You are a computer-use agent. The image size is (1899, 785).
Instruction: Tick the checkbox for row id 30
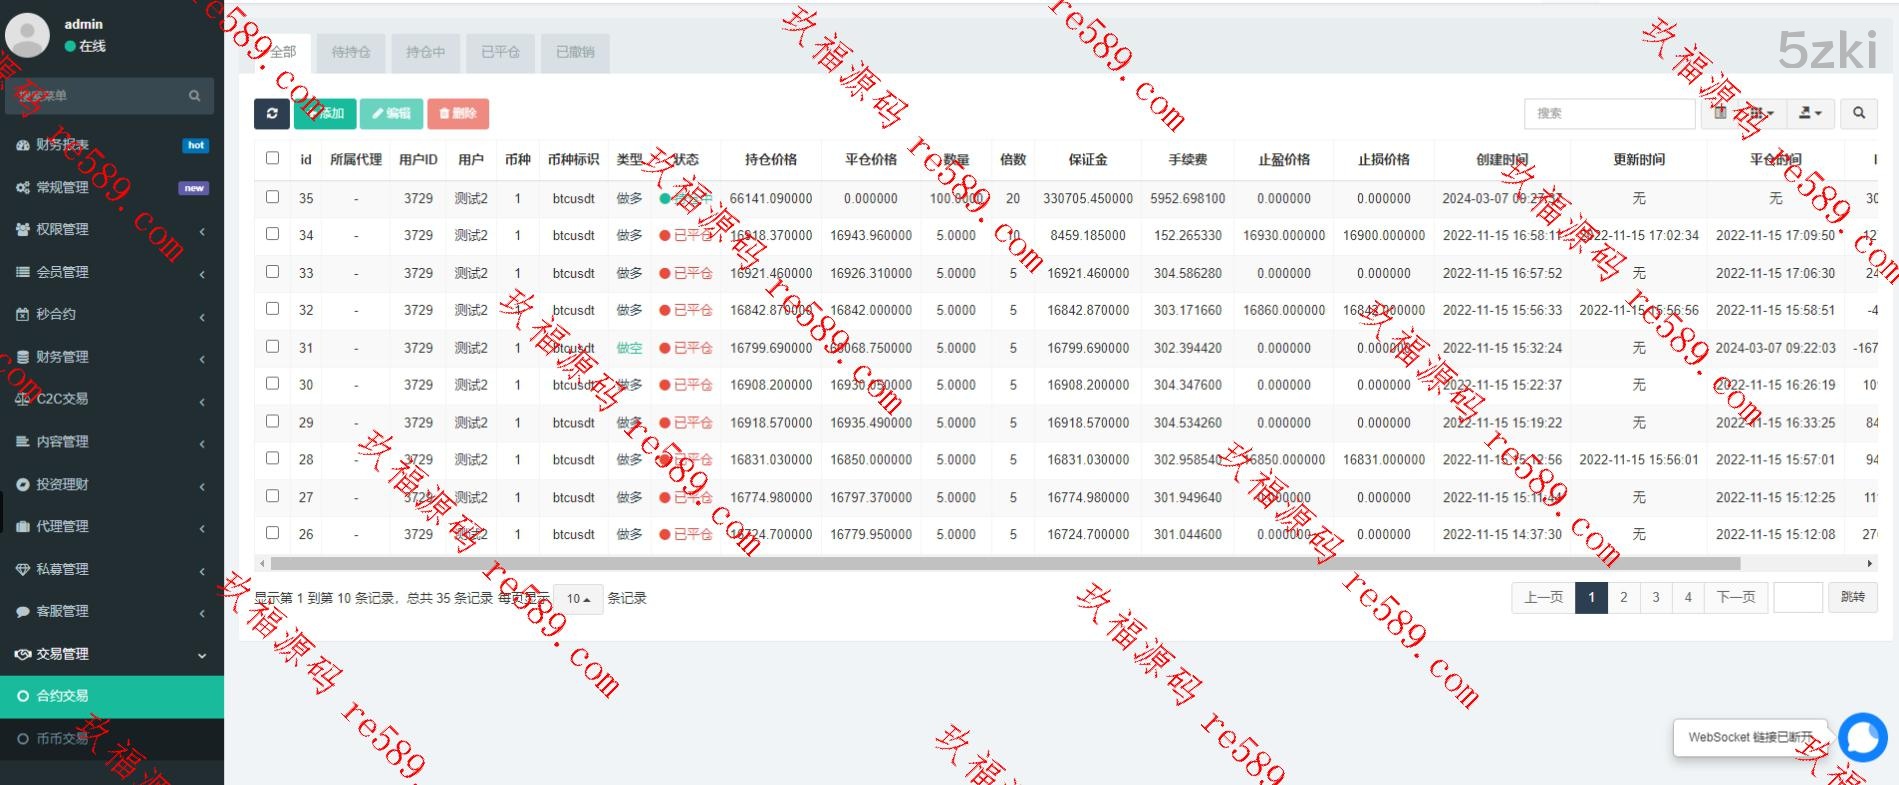[272, 384]
